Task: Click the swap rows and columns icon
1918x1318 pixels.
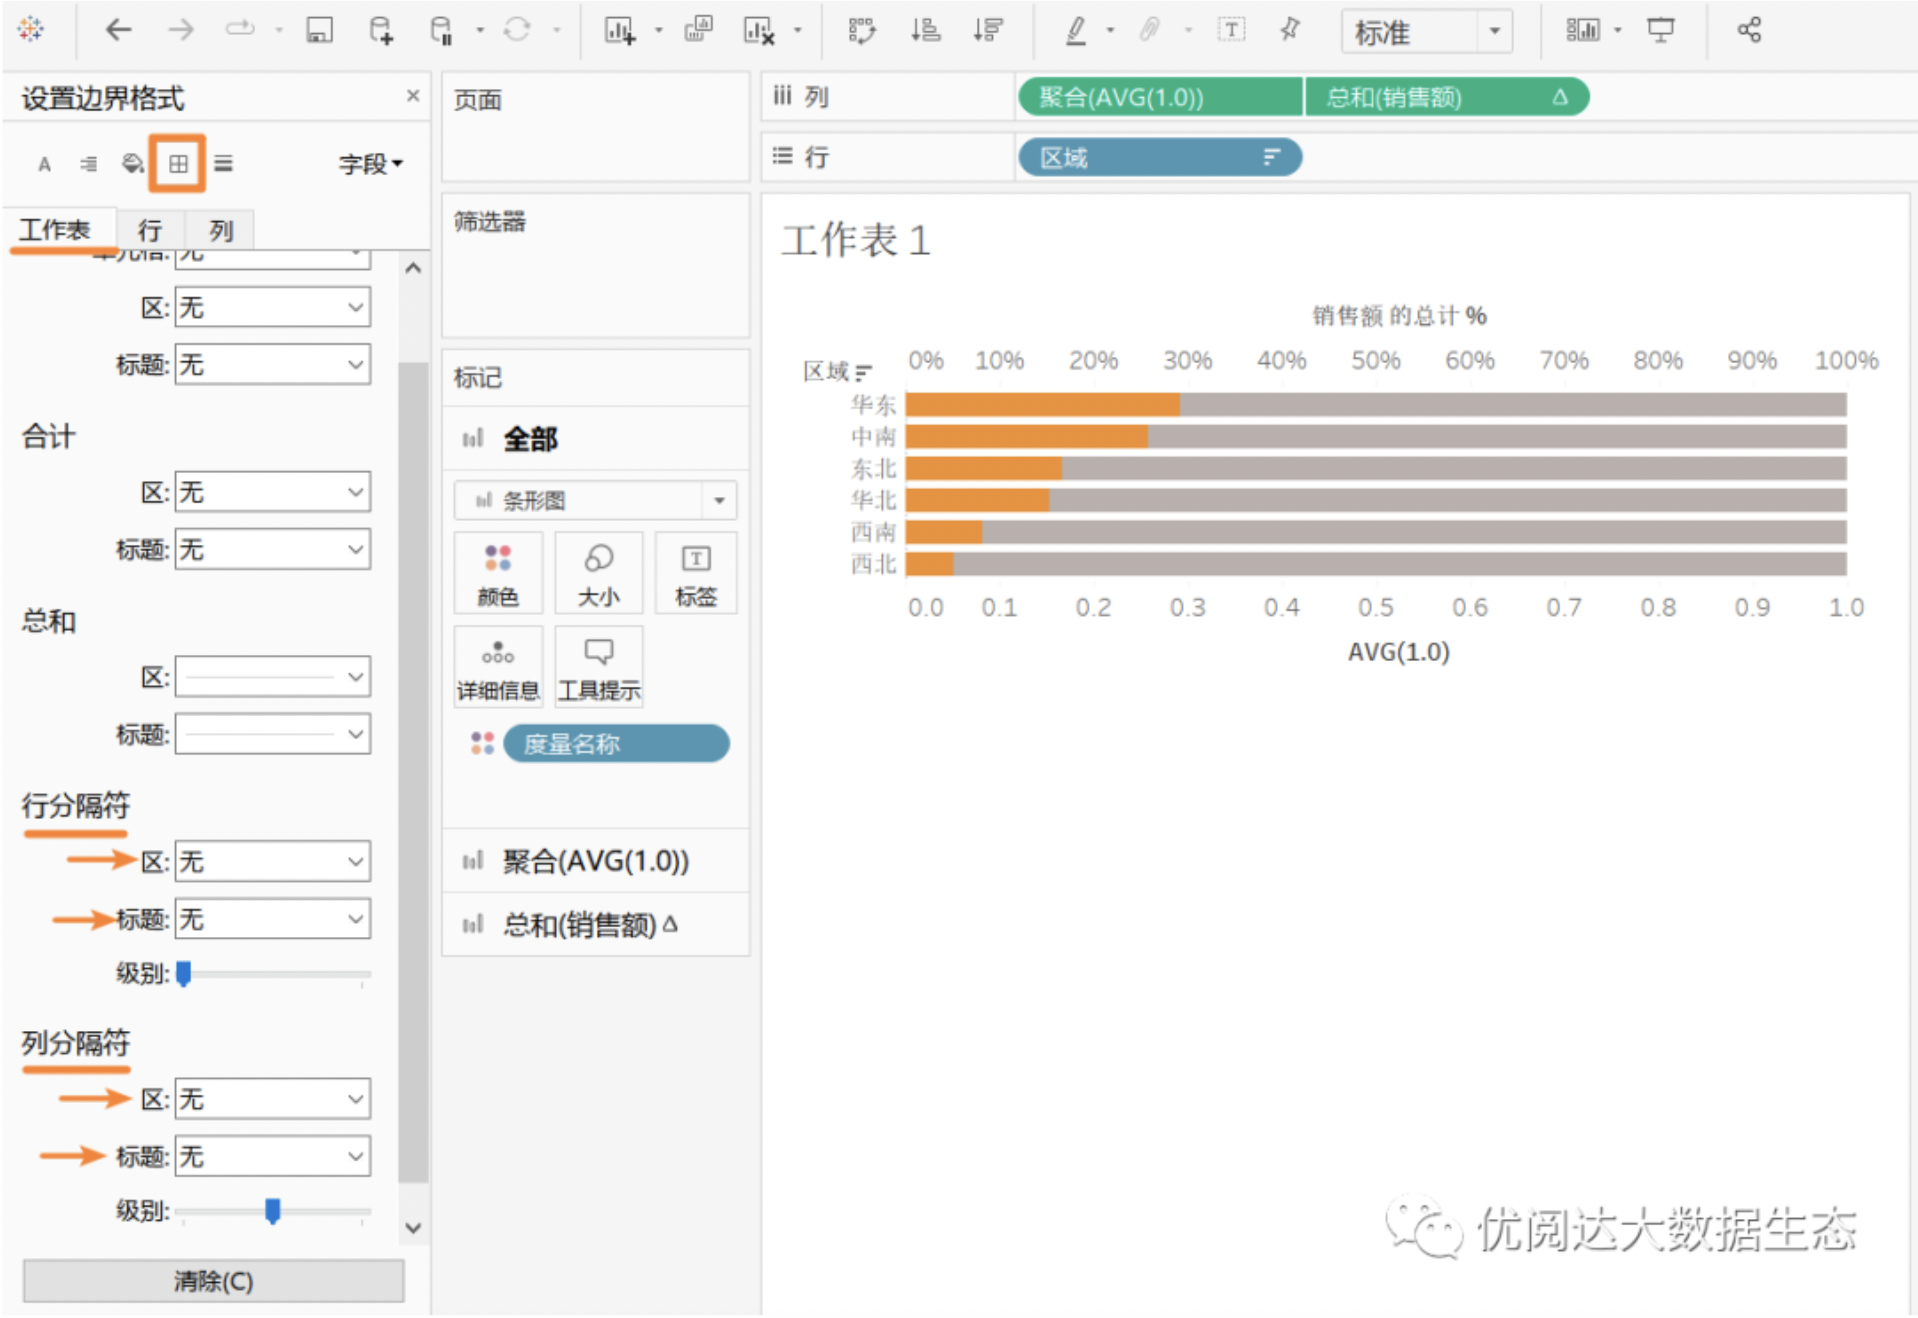Action: coord(861,31)
